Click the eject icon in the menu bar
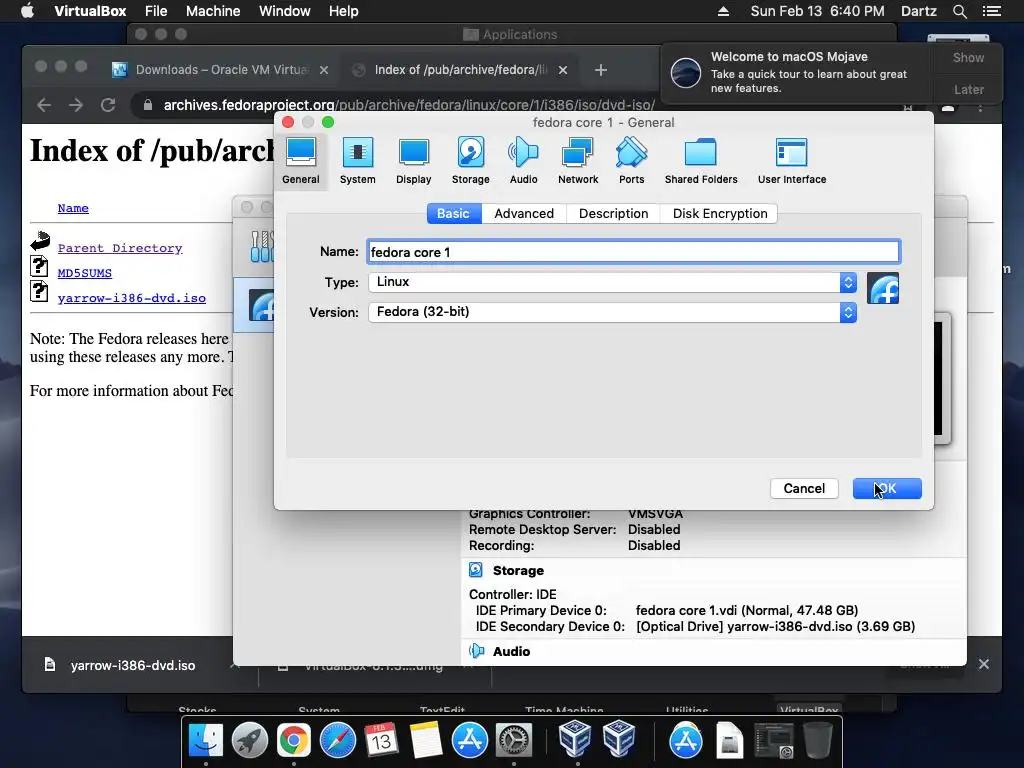This screenshot has width=1024, height=768. [x=724, y=11]
